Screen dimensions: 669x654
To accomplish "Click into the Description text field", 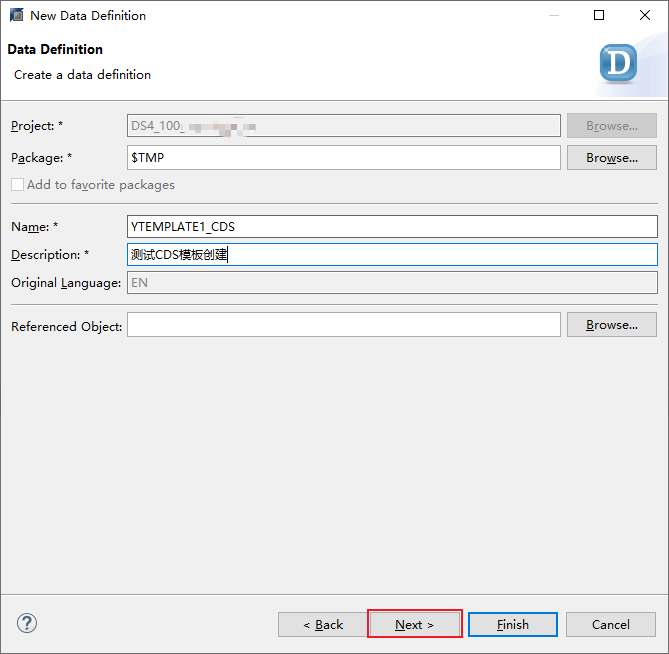I will [391, 255].
